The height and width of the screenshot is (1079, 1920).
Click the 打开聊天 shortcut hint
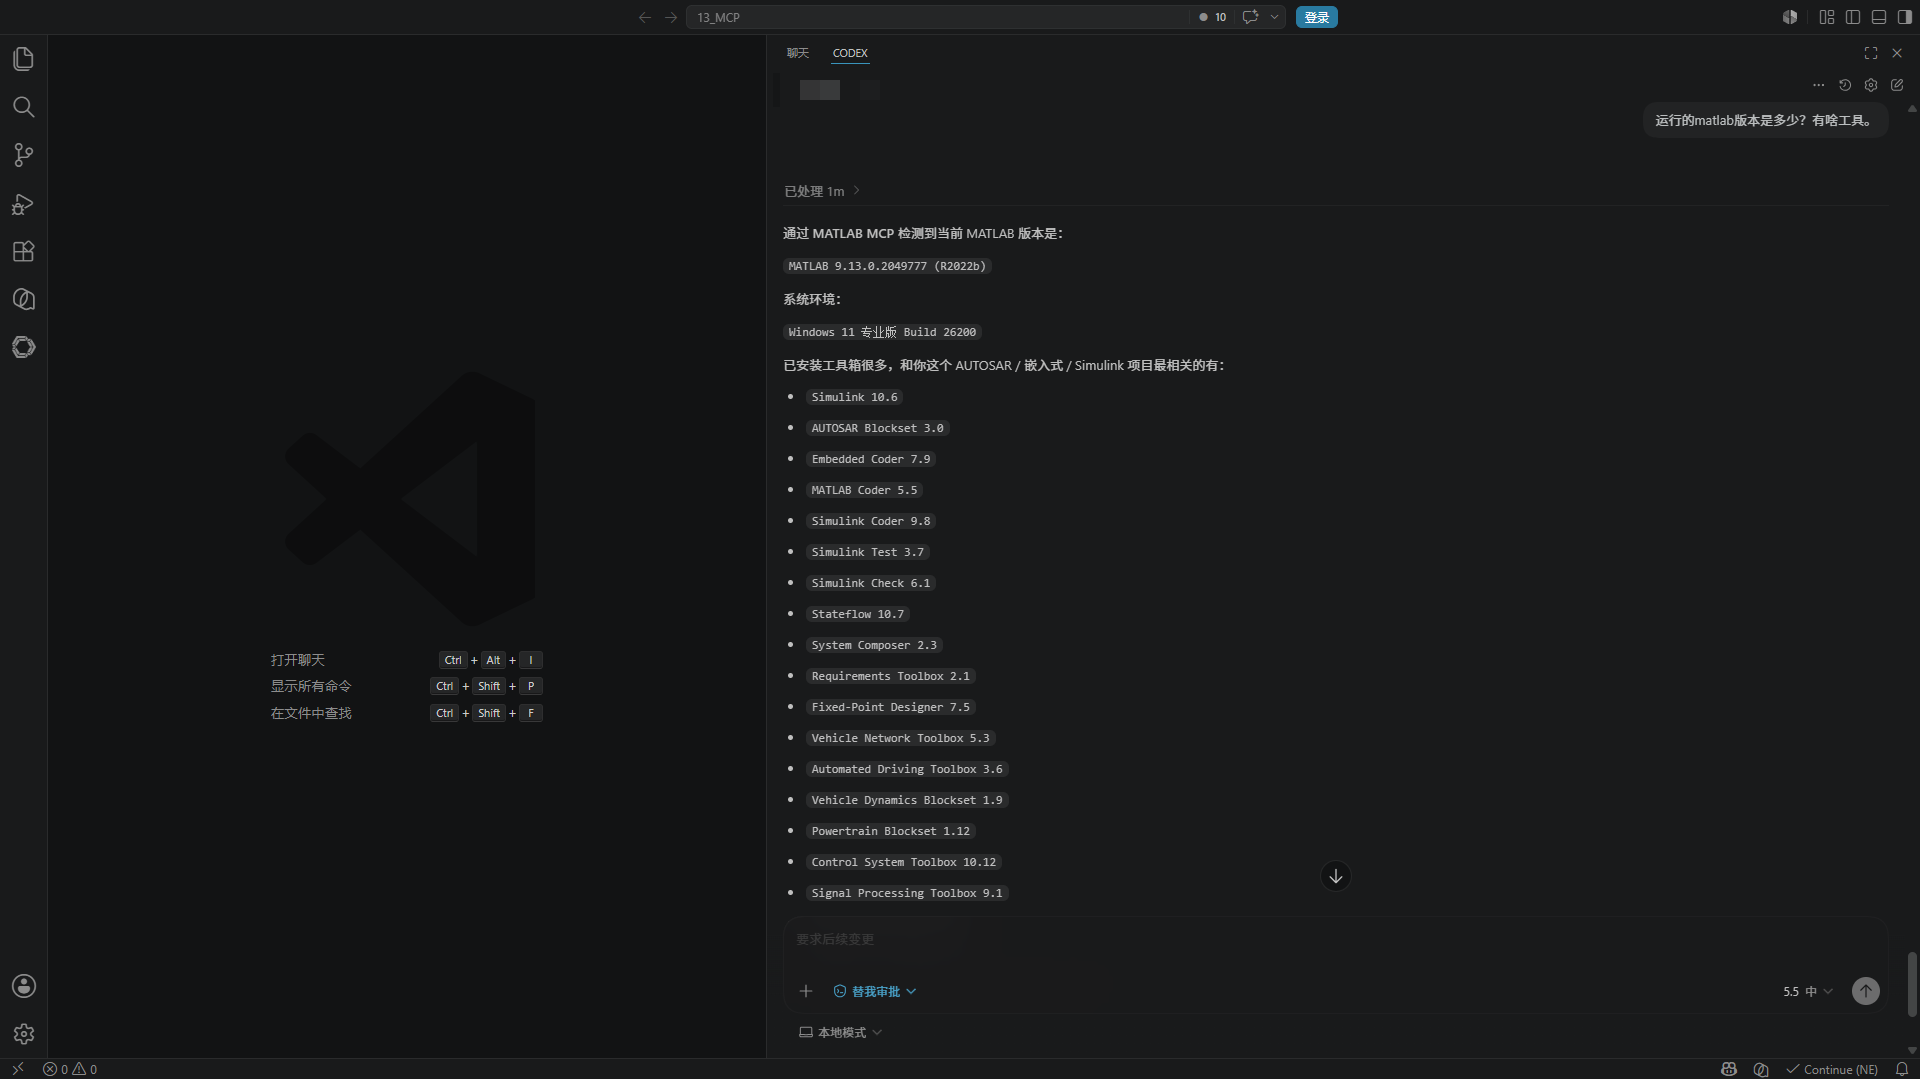point(297,660)
